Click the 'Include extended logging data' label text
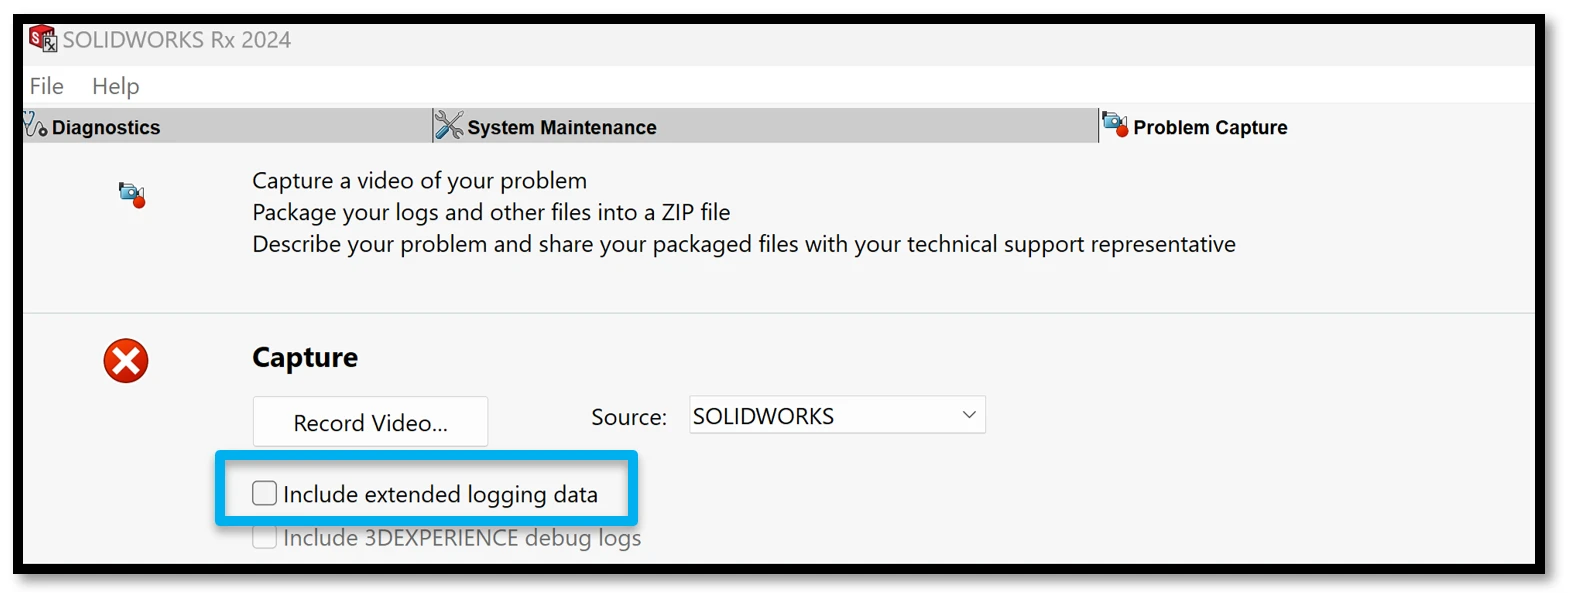This screenshot has width=1572, height=595. pyautogui.click(x=440, y=494)
